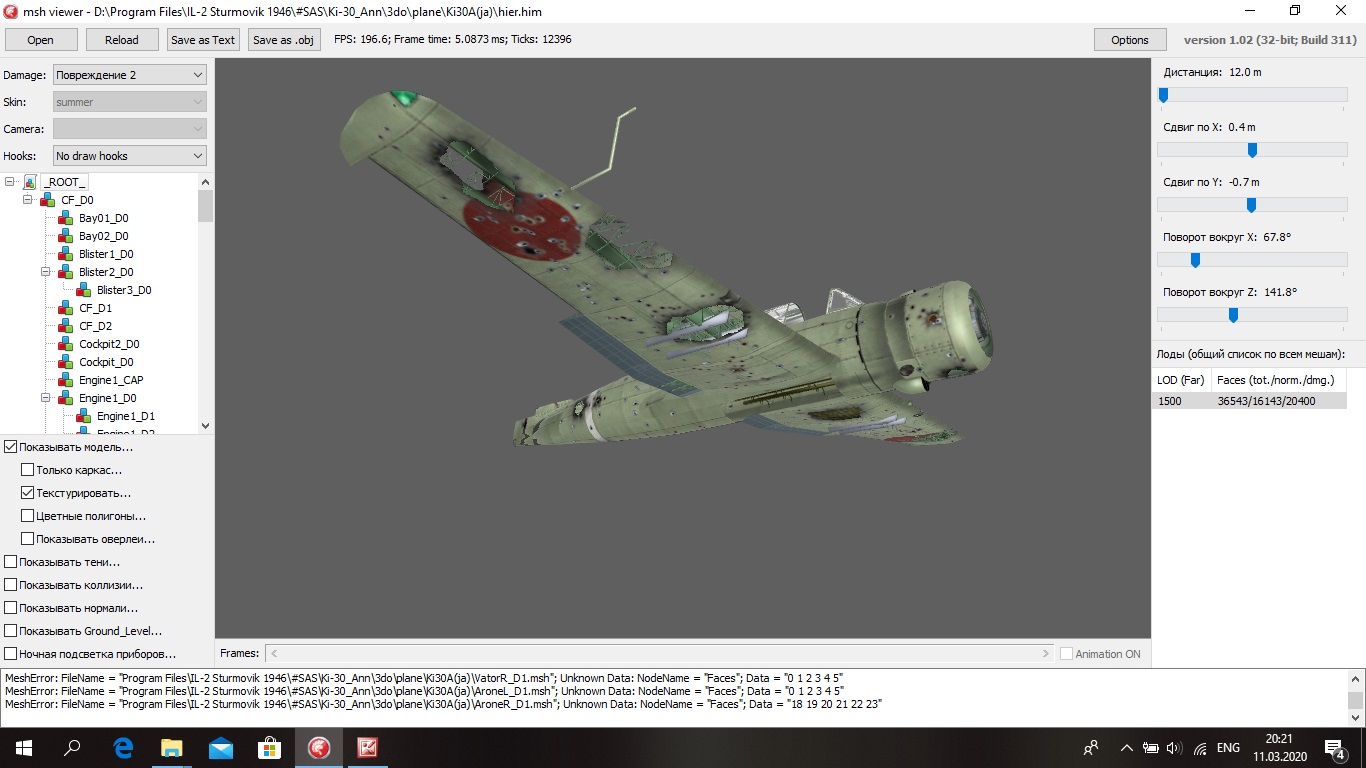
Task: Enable Показывать тени shadows checkbox
Action: [10, 562]
